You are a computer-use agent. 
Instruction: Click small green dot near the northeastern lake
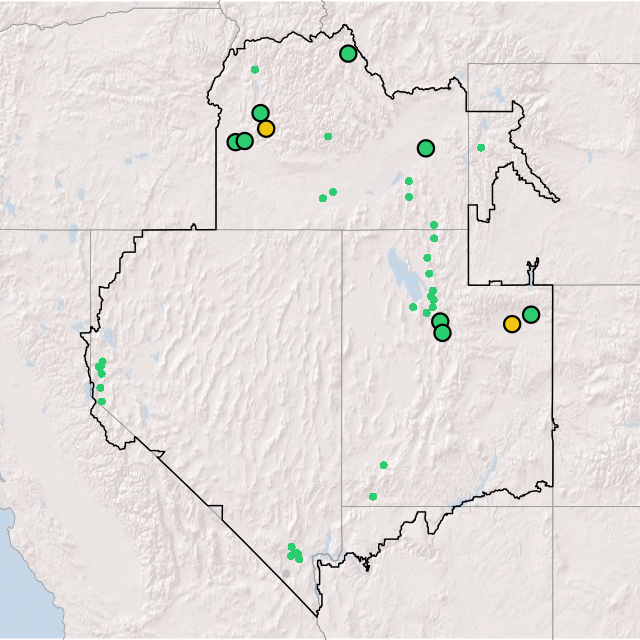(481, 148)
